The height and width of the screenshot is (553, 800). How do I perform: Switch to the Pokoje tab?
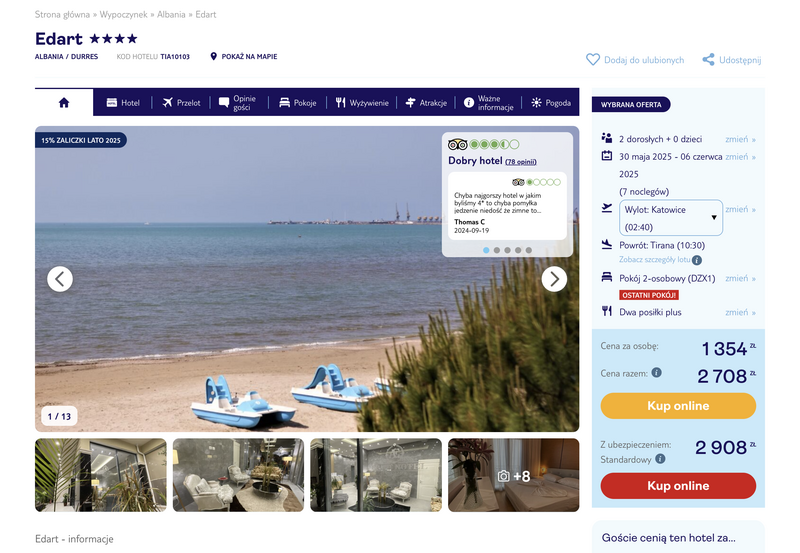point(298,103)
